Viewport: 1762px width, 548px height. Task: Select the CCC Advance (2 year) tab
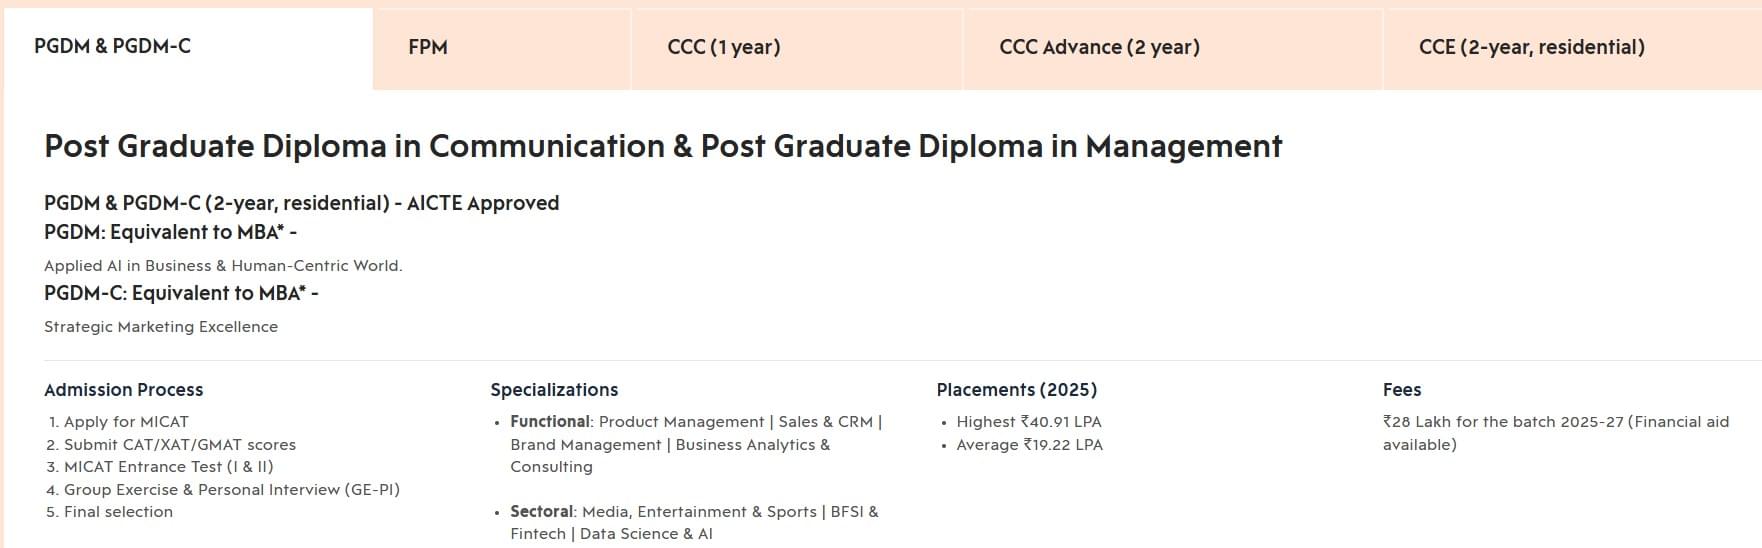pos(1099,47)
